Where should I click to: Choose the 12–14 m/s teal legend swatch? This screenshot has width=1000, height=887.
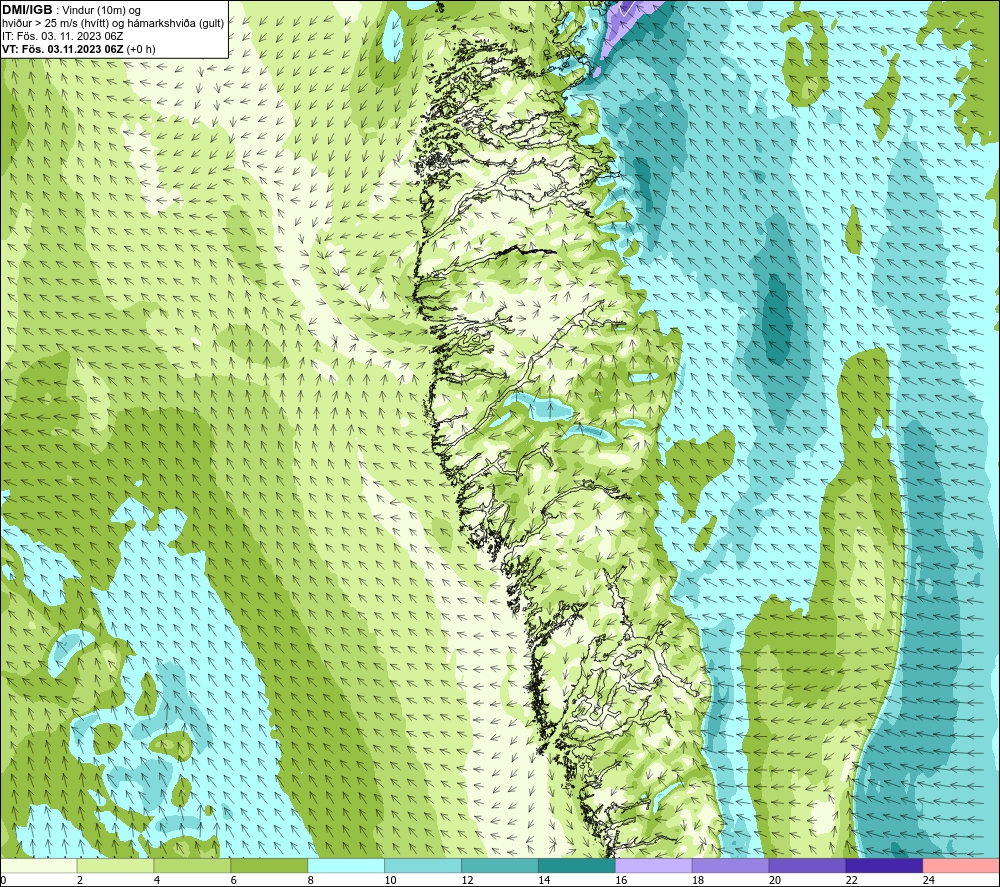[x=499, y=865]
